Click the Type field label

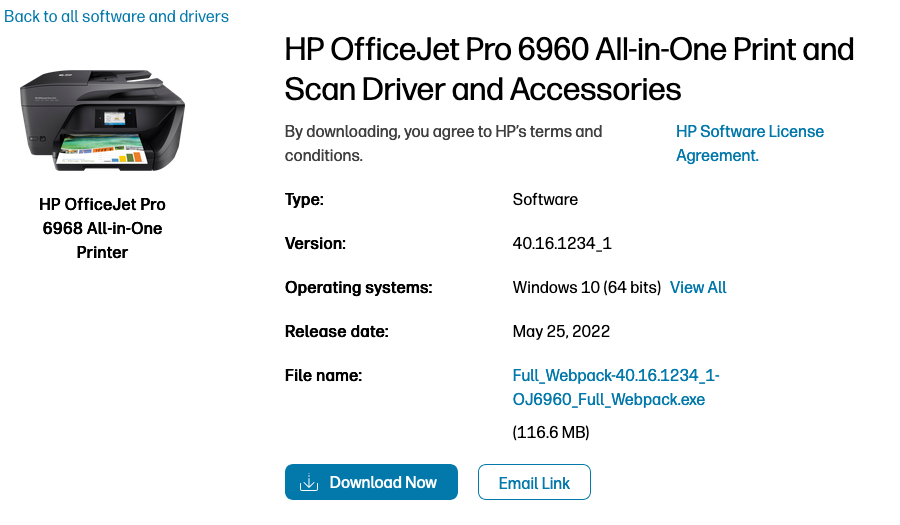click(x=304, y=199)
